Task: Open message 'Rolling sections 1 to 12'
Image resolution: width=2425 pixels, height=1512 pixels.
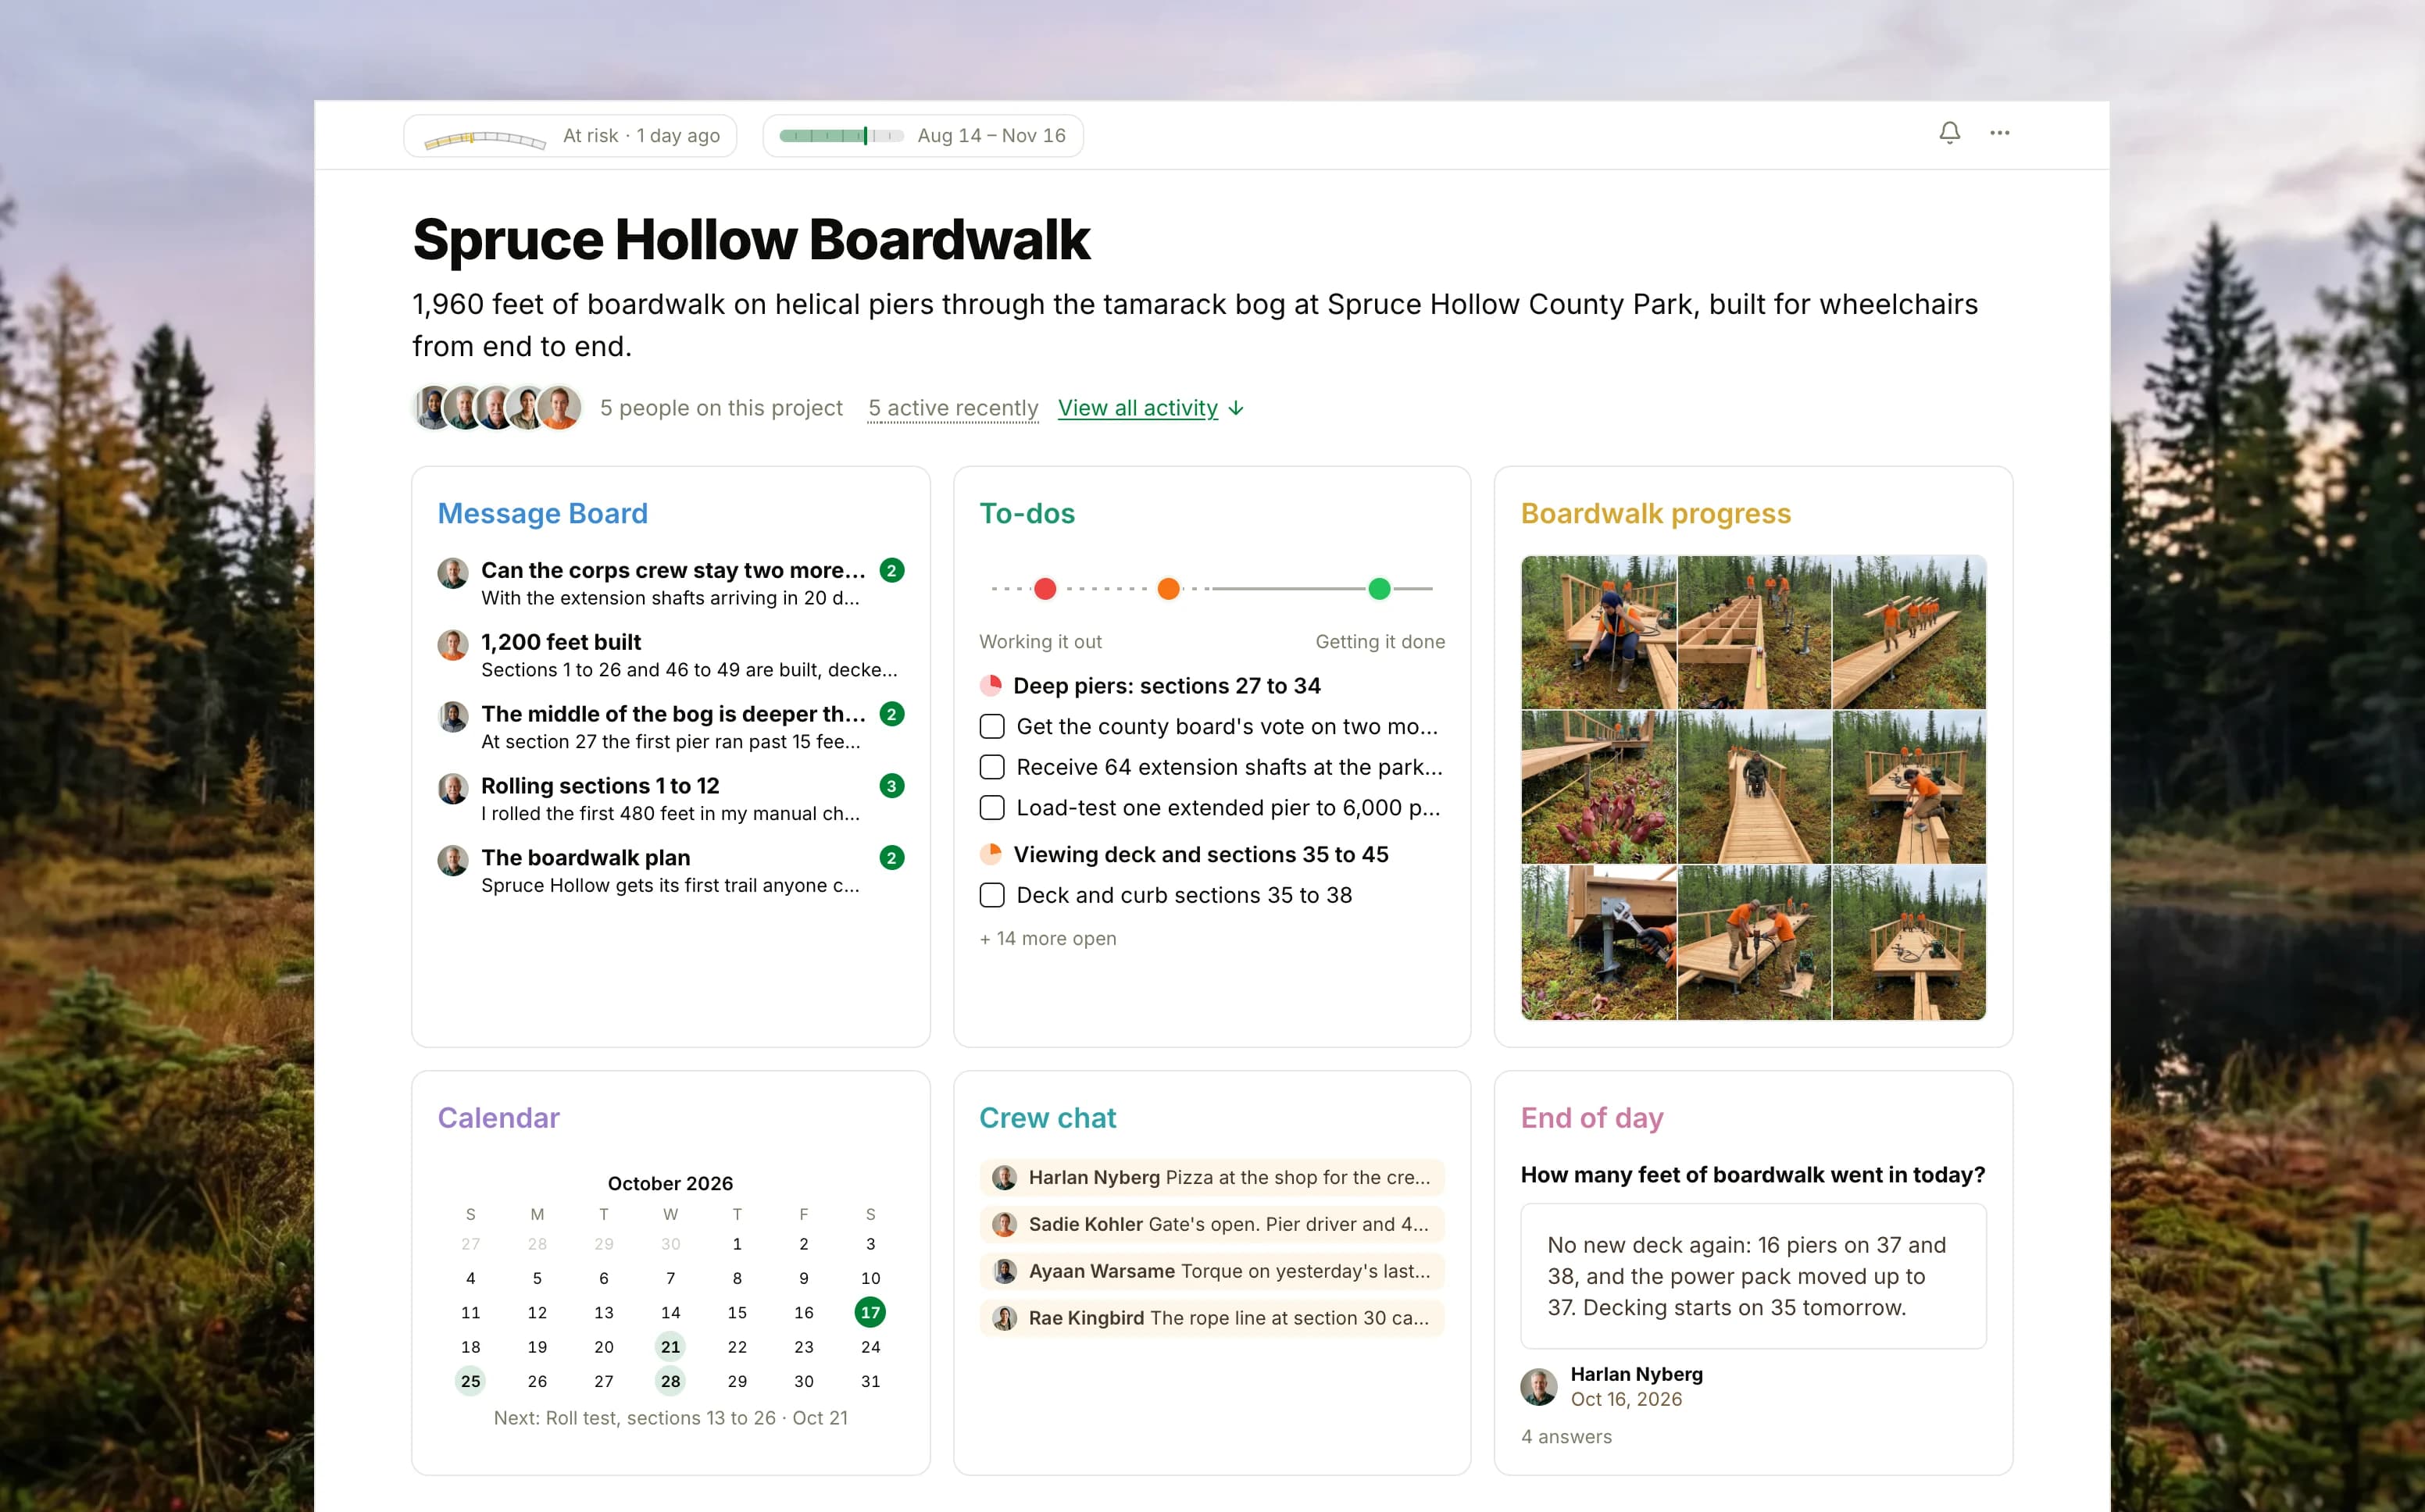Action: [x=670, y=799]
